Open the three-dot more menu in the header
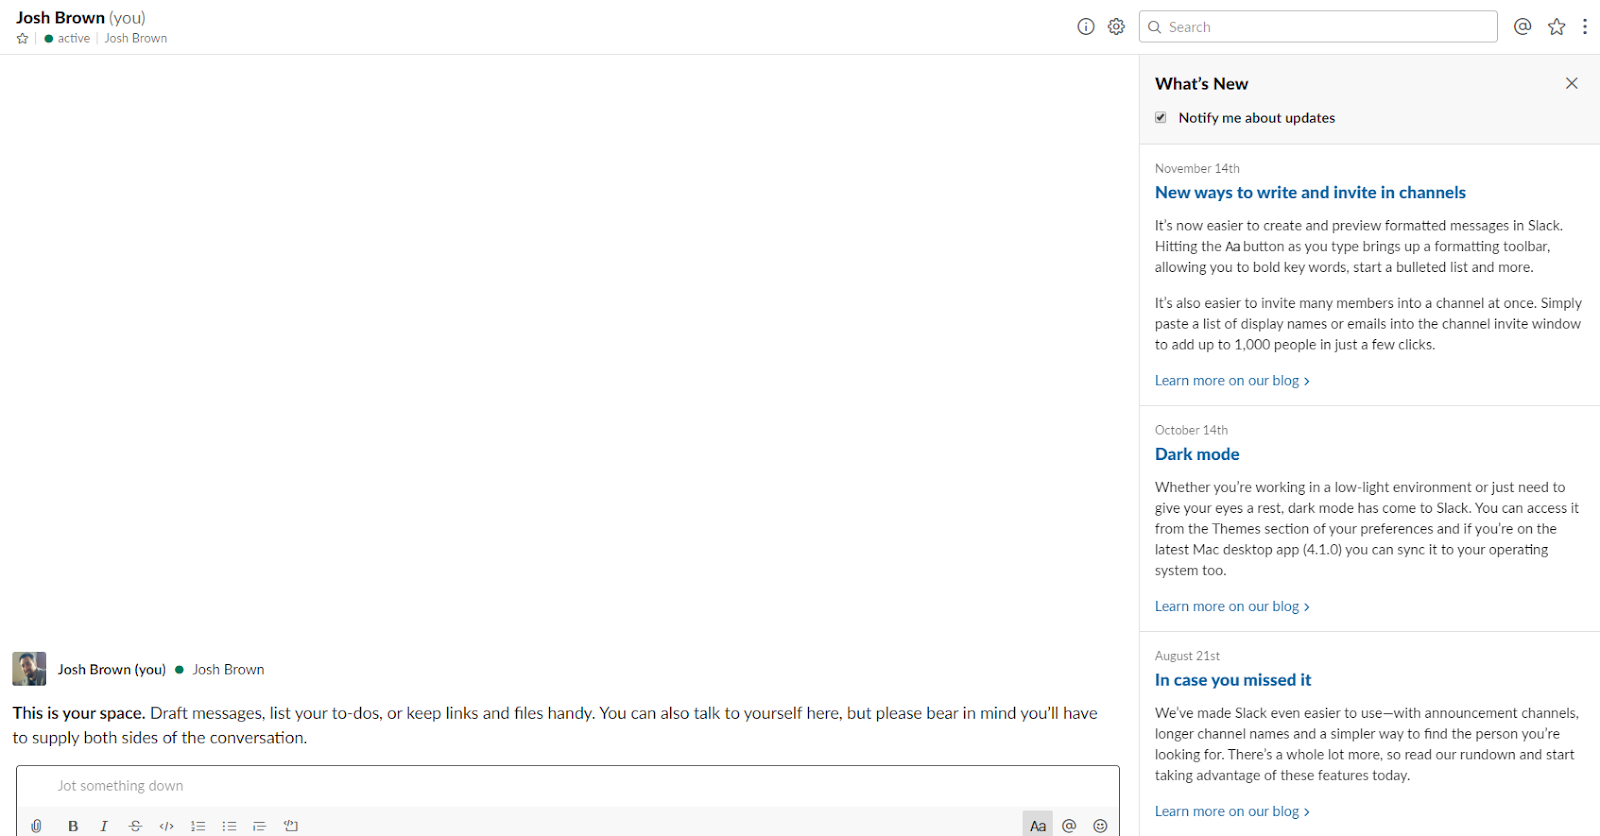 coord(1585,27)
